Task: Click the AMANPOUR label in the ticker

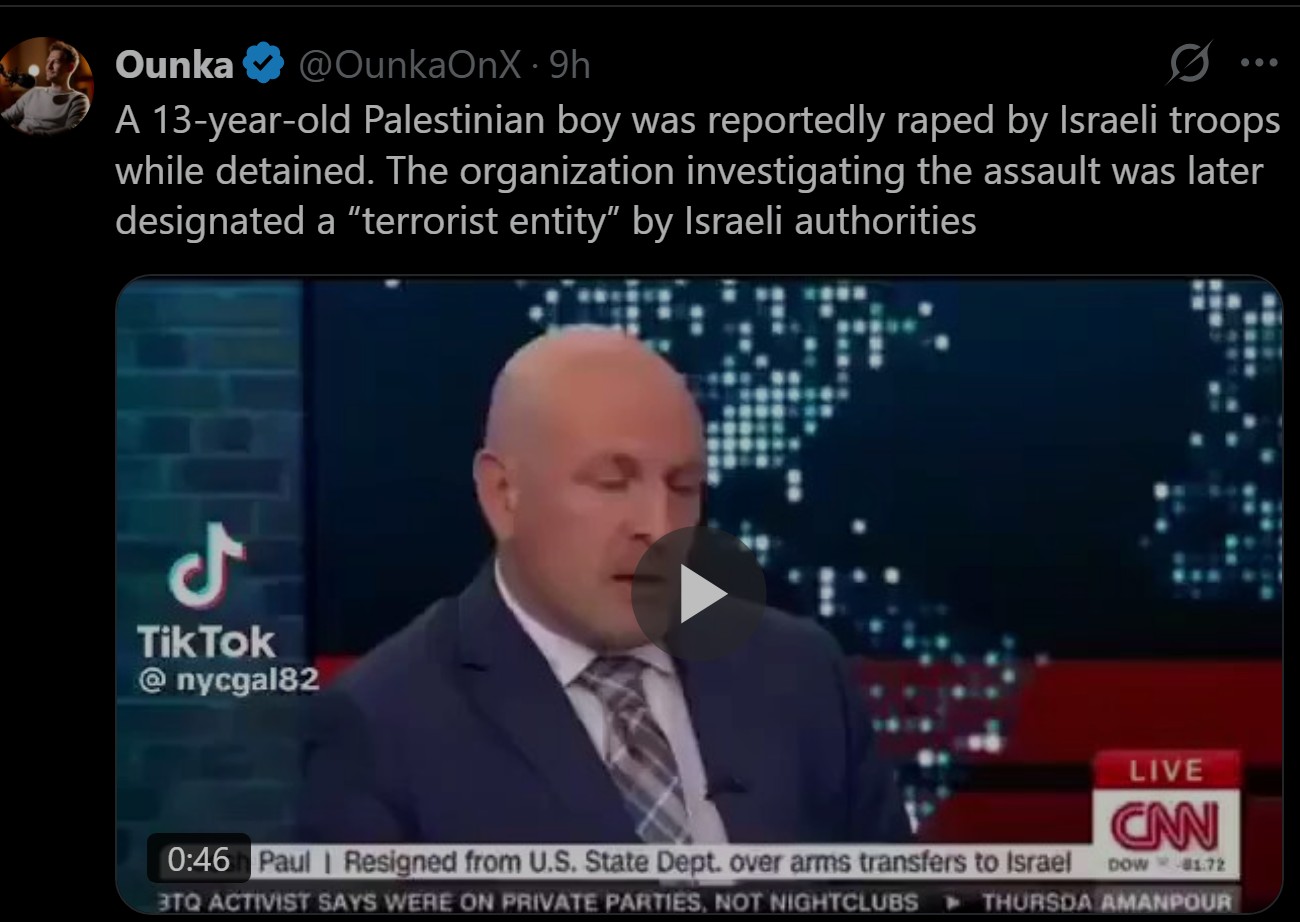Action: click(x=1166, y=900)
